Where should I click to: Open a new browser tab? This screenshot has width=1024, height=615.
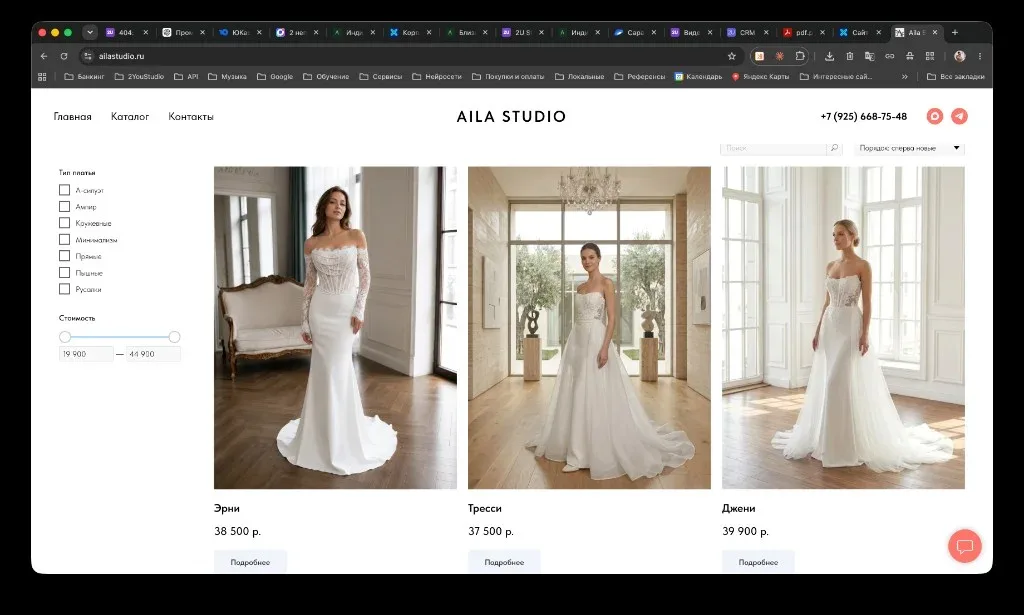955,32
